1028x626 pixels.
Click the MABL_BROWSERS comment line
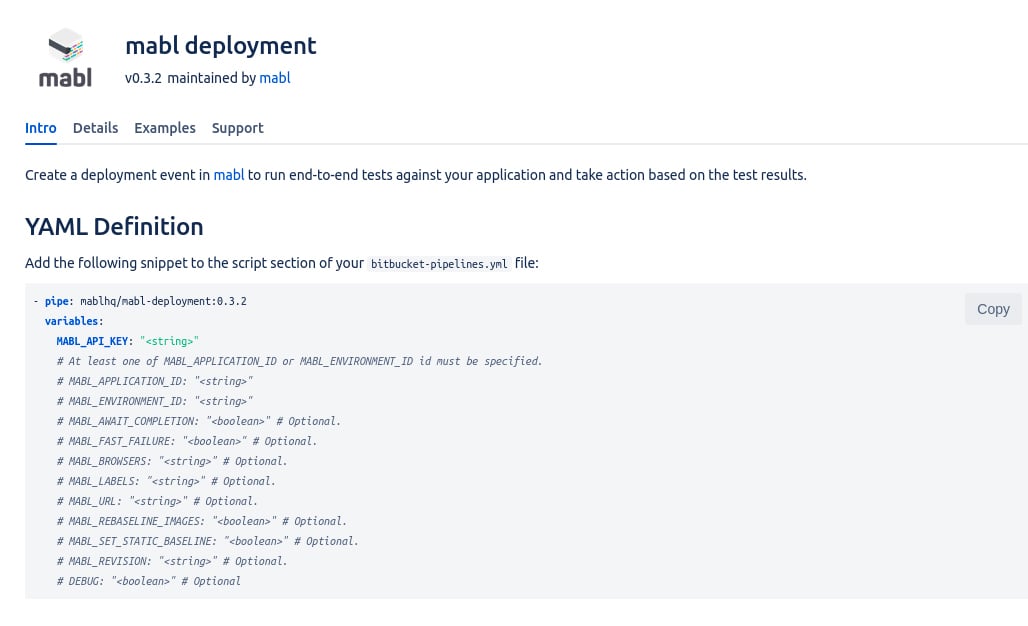pos(172,461)
